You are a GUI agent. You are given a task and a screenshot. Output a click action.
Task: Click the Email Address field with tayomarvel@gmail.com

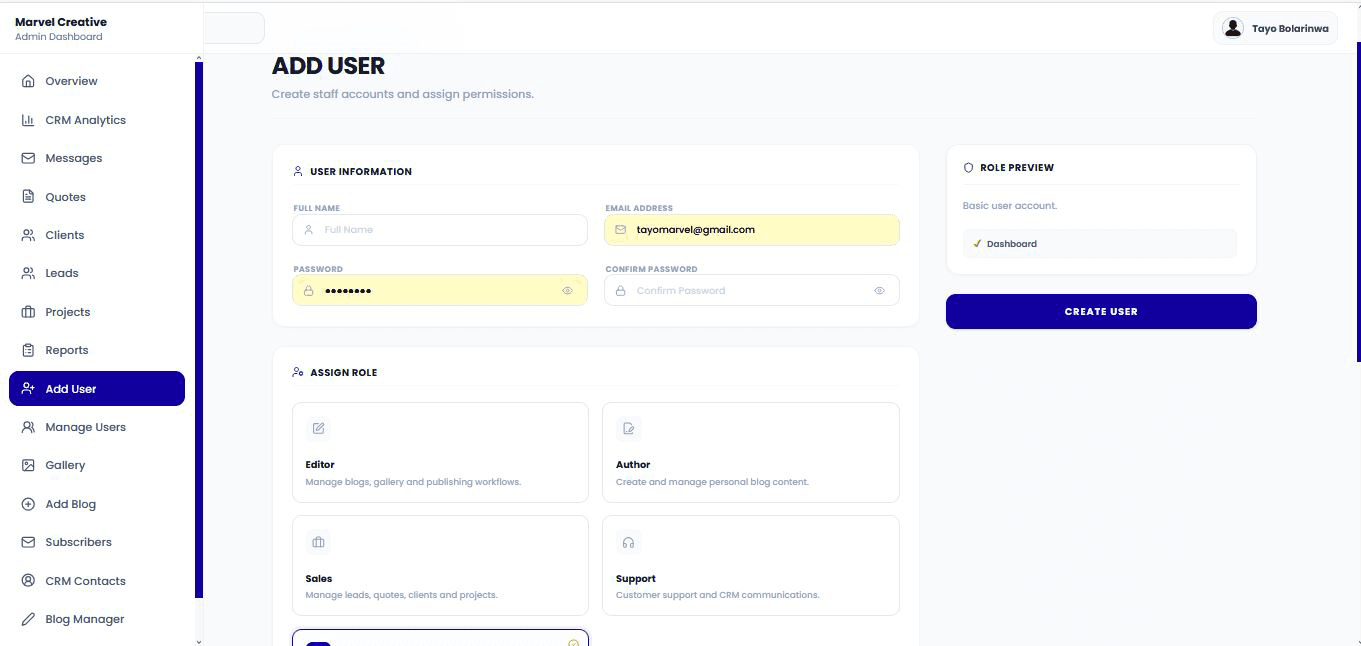[x=752, y=230]
